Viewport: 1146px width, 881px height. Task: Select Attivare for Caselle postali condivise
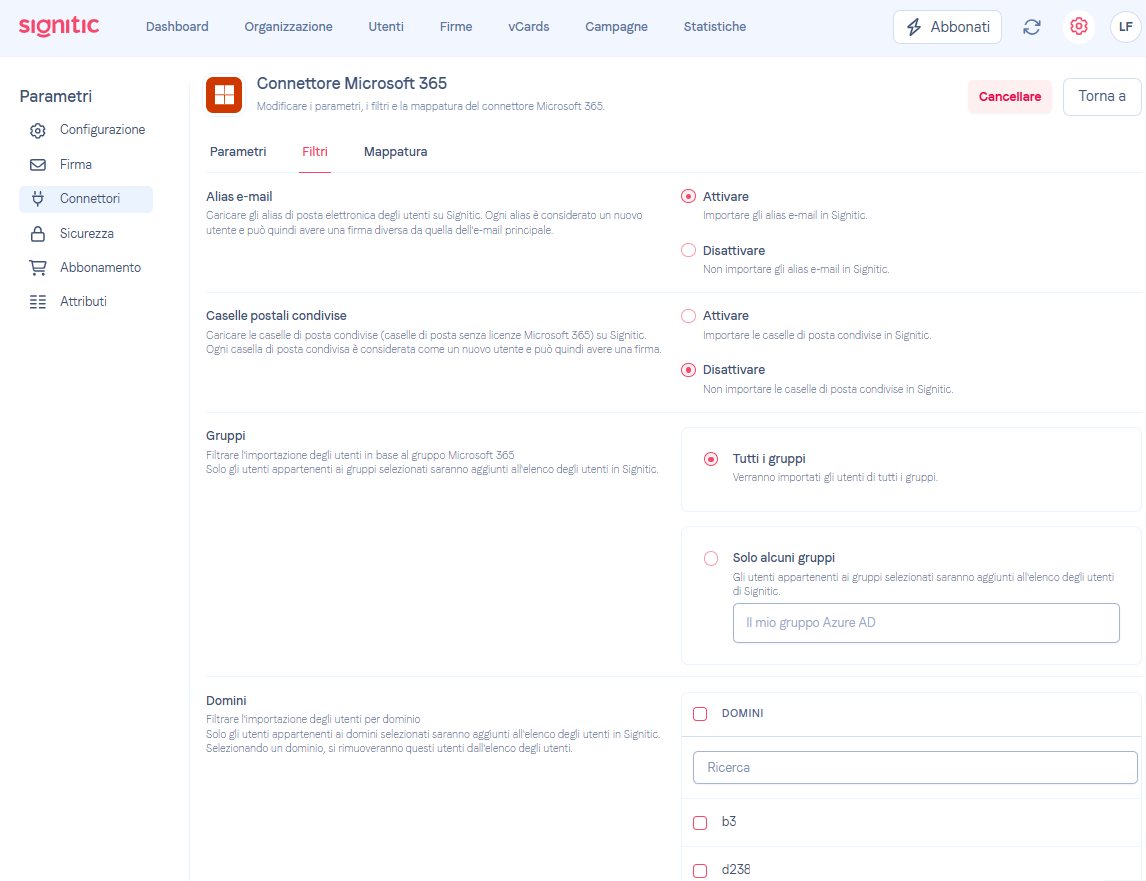point(688,316)
